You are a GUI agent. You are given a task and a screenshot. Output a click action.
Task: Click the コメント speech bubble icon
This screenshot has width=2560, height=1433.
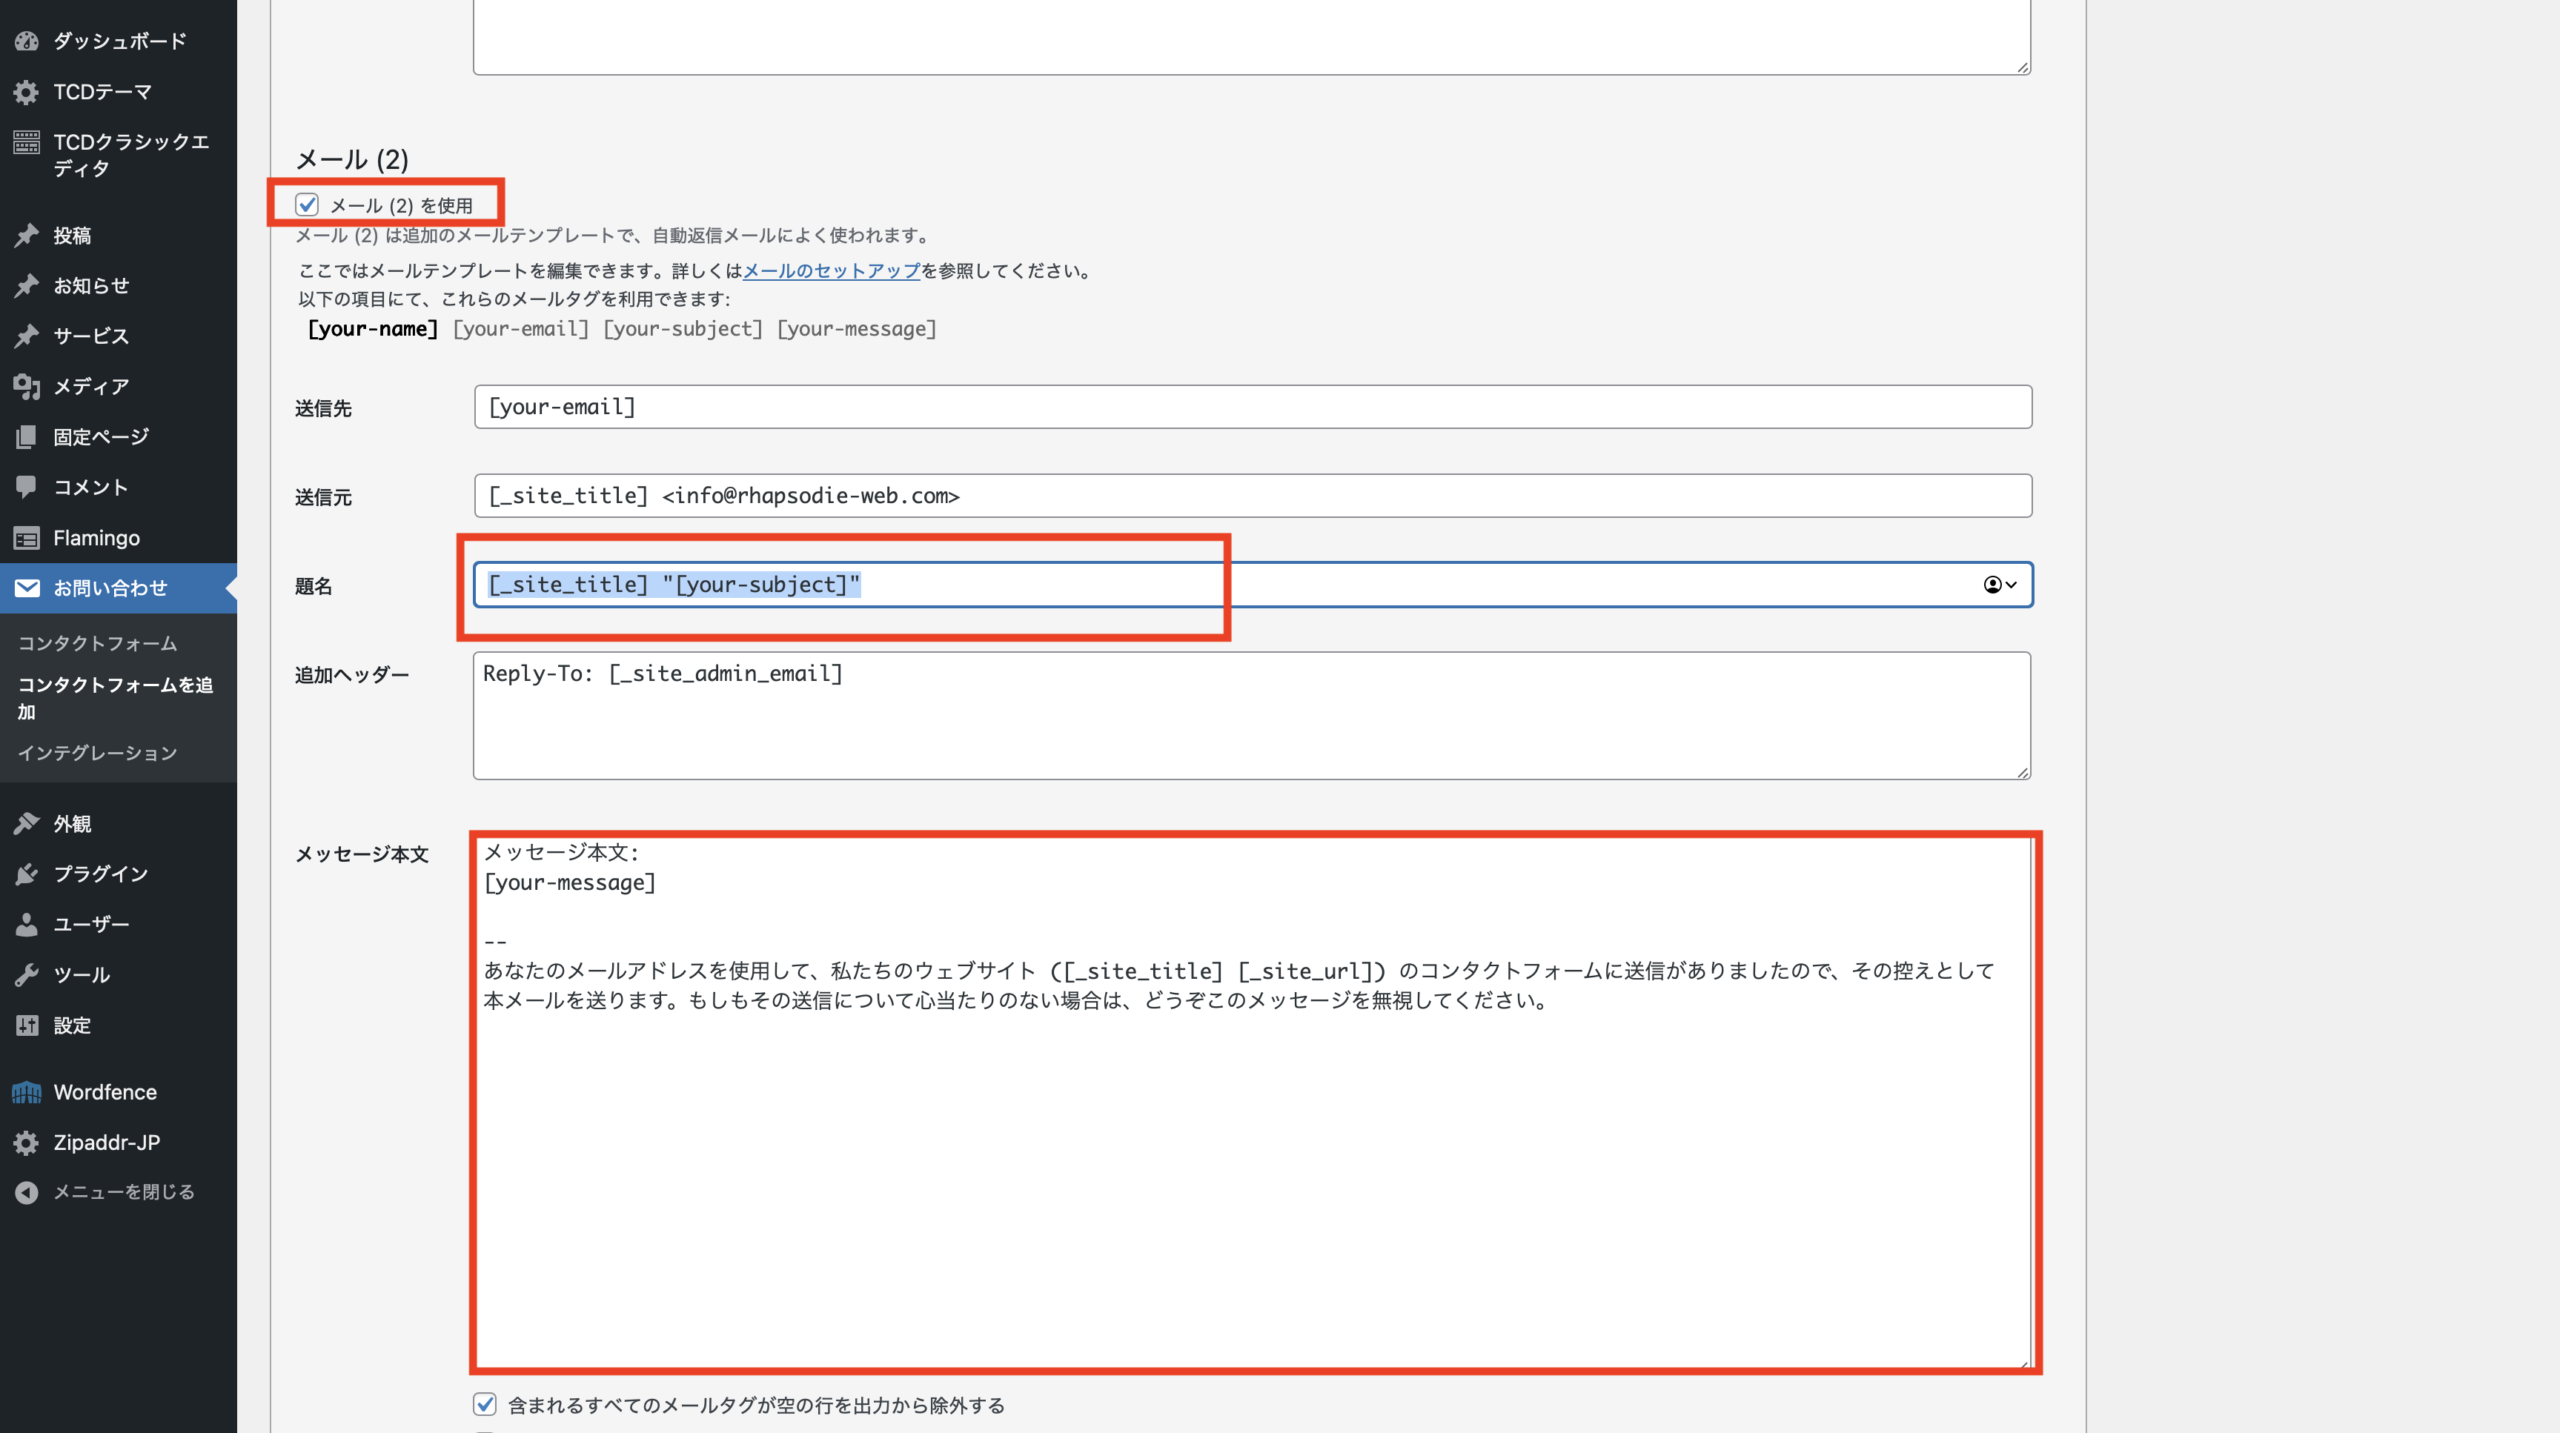(x=27, y=487)
